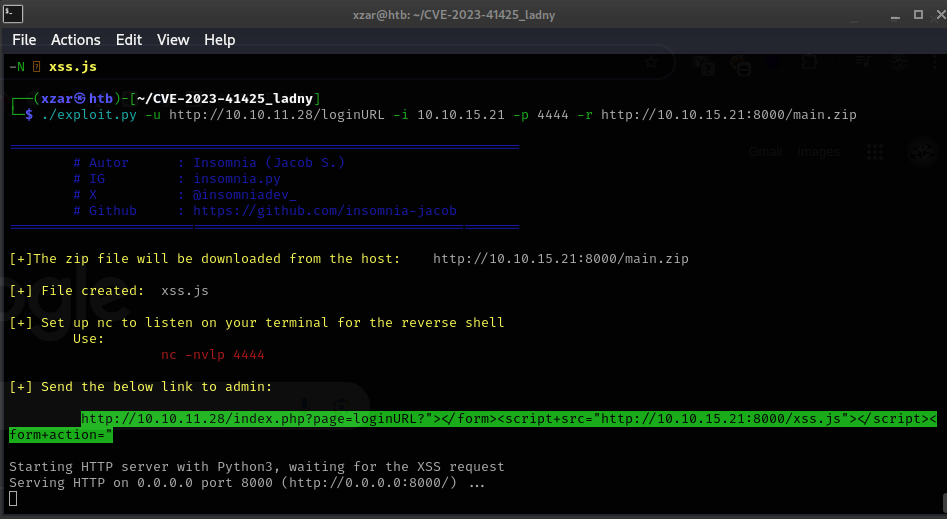
Task: Click the terminal icon in the title bar
Action: coord(13,13)
